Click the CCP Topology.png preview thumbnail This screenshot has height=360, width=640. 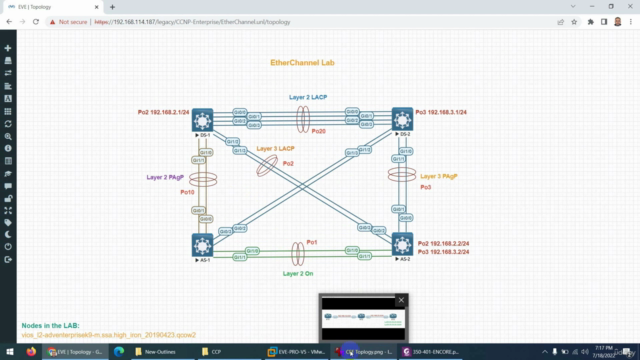[363, 319]
